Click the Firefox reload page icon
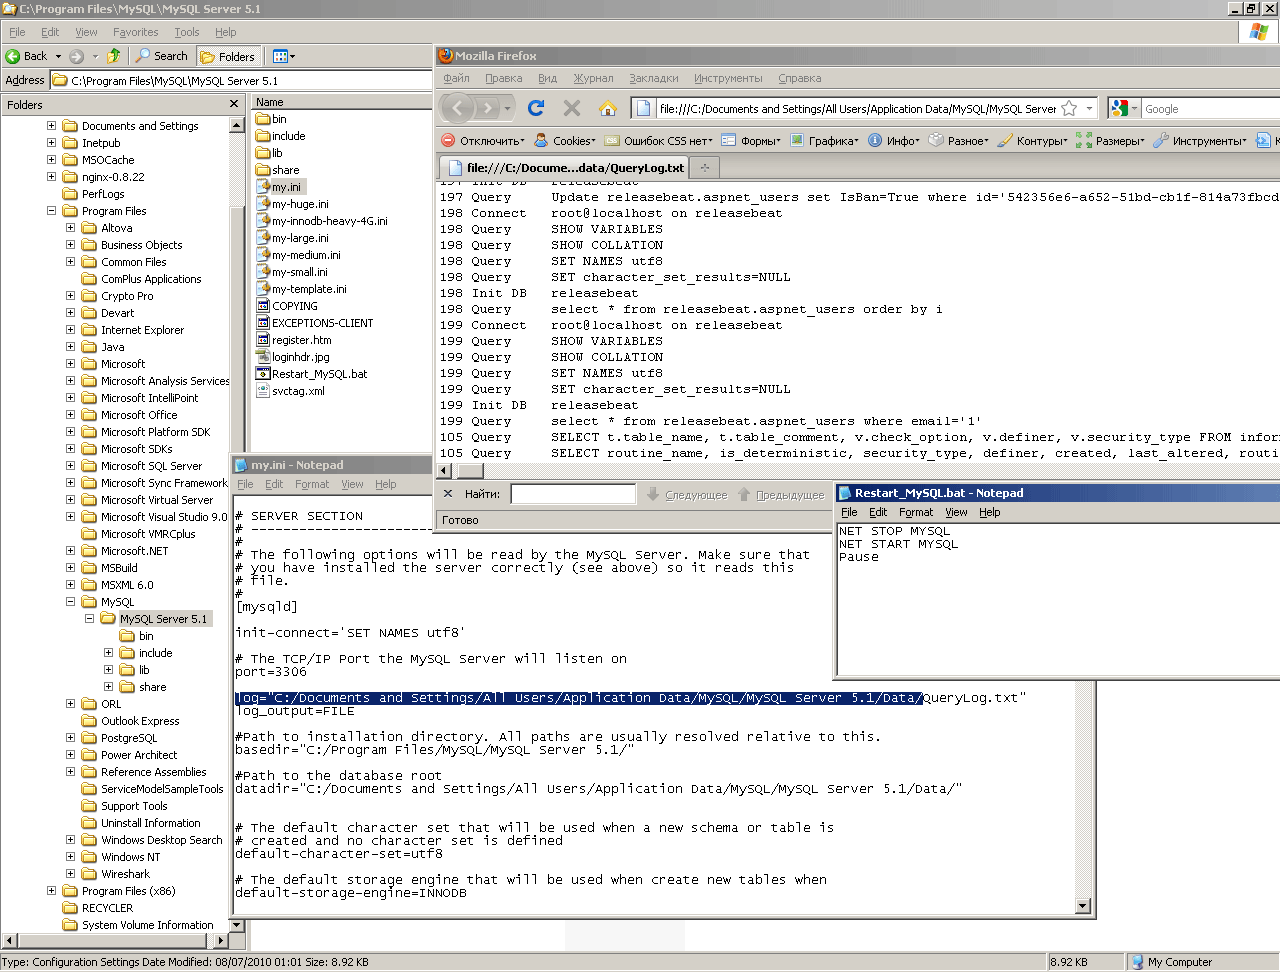Viewport: 1280px width, 972px height. [x=536, y=108]
